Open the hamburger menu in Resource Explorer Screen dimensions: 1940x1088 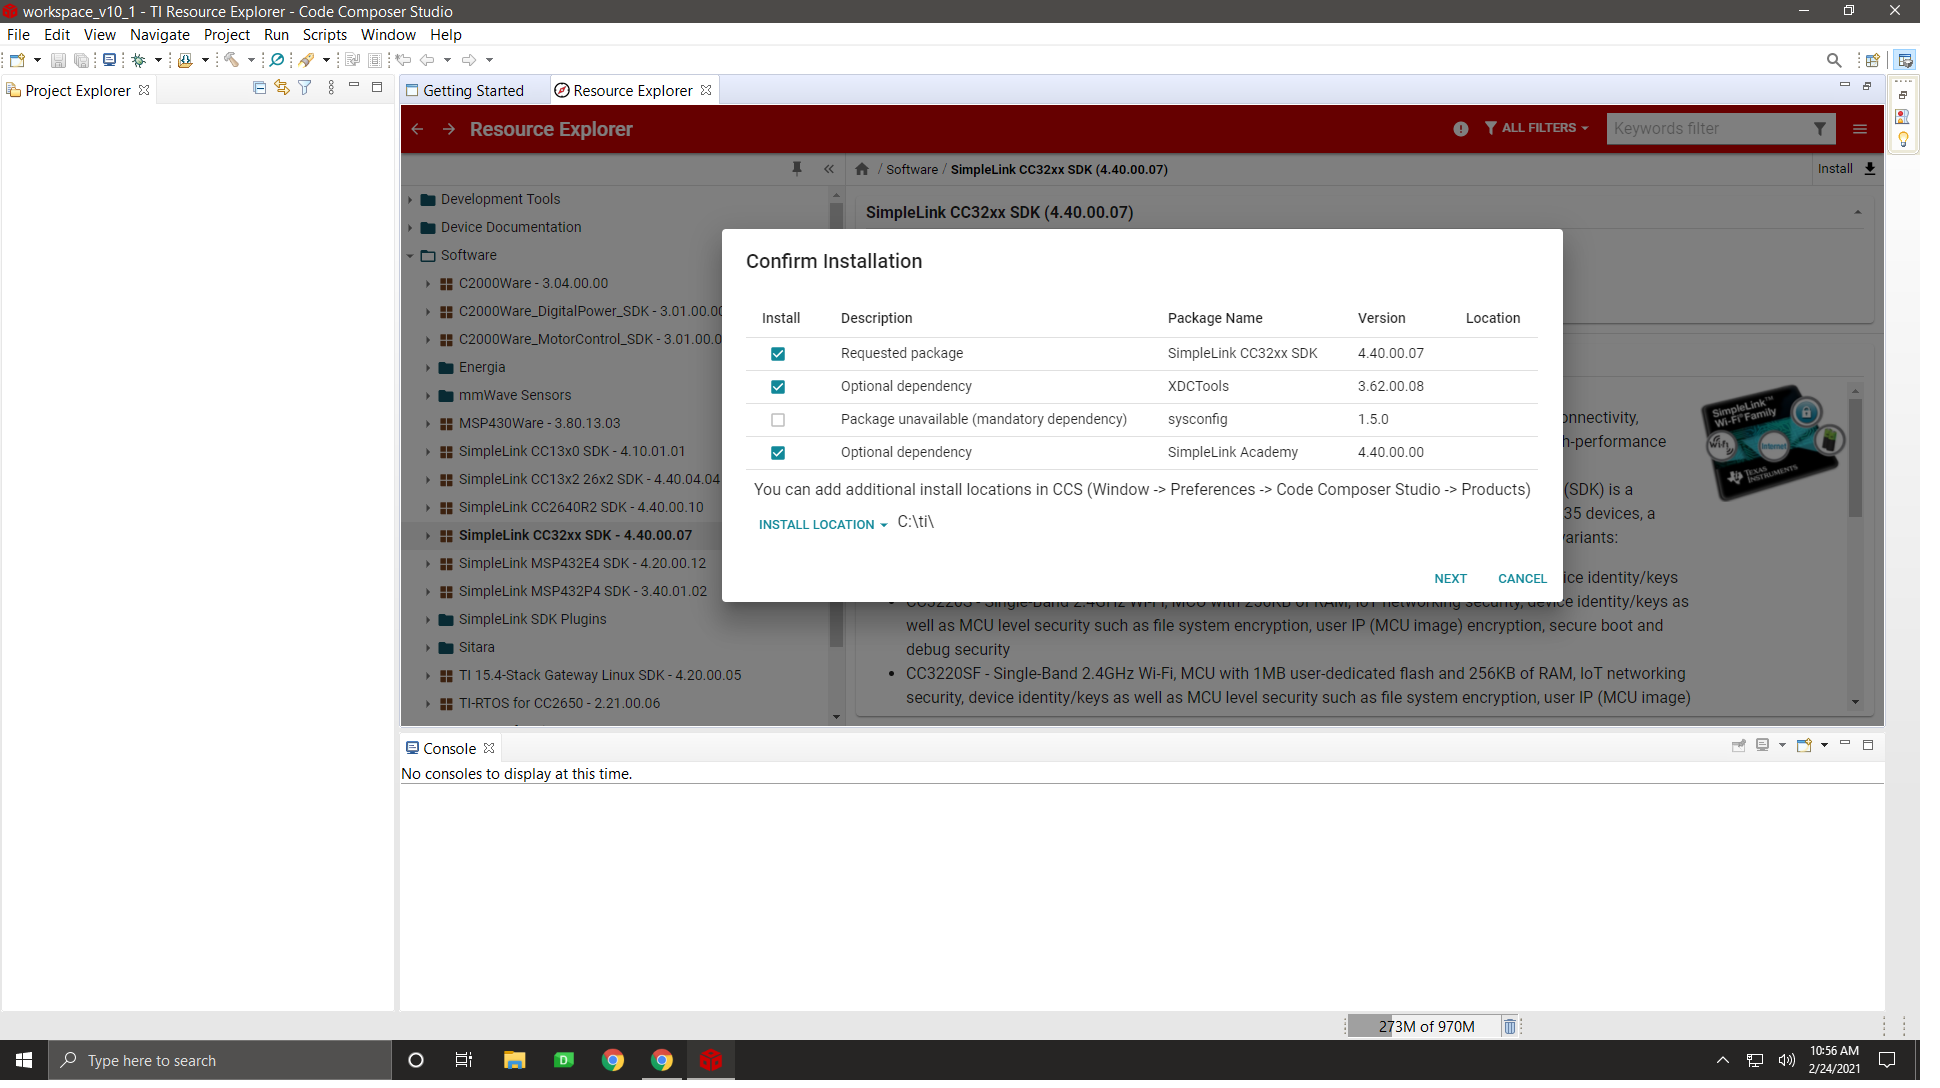click(1860, 129)
